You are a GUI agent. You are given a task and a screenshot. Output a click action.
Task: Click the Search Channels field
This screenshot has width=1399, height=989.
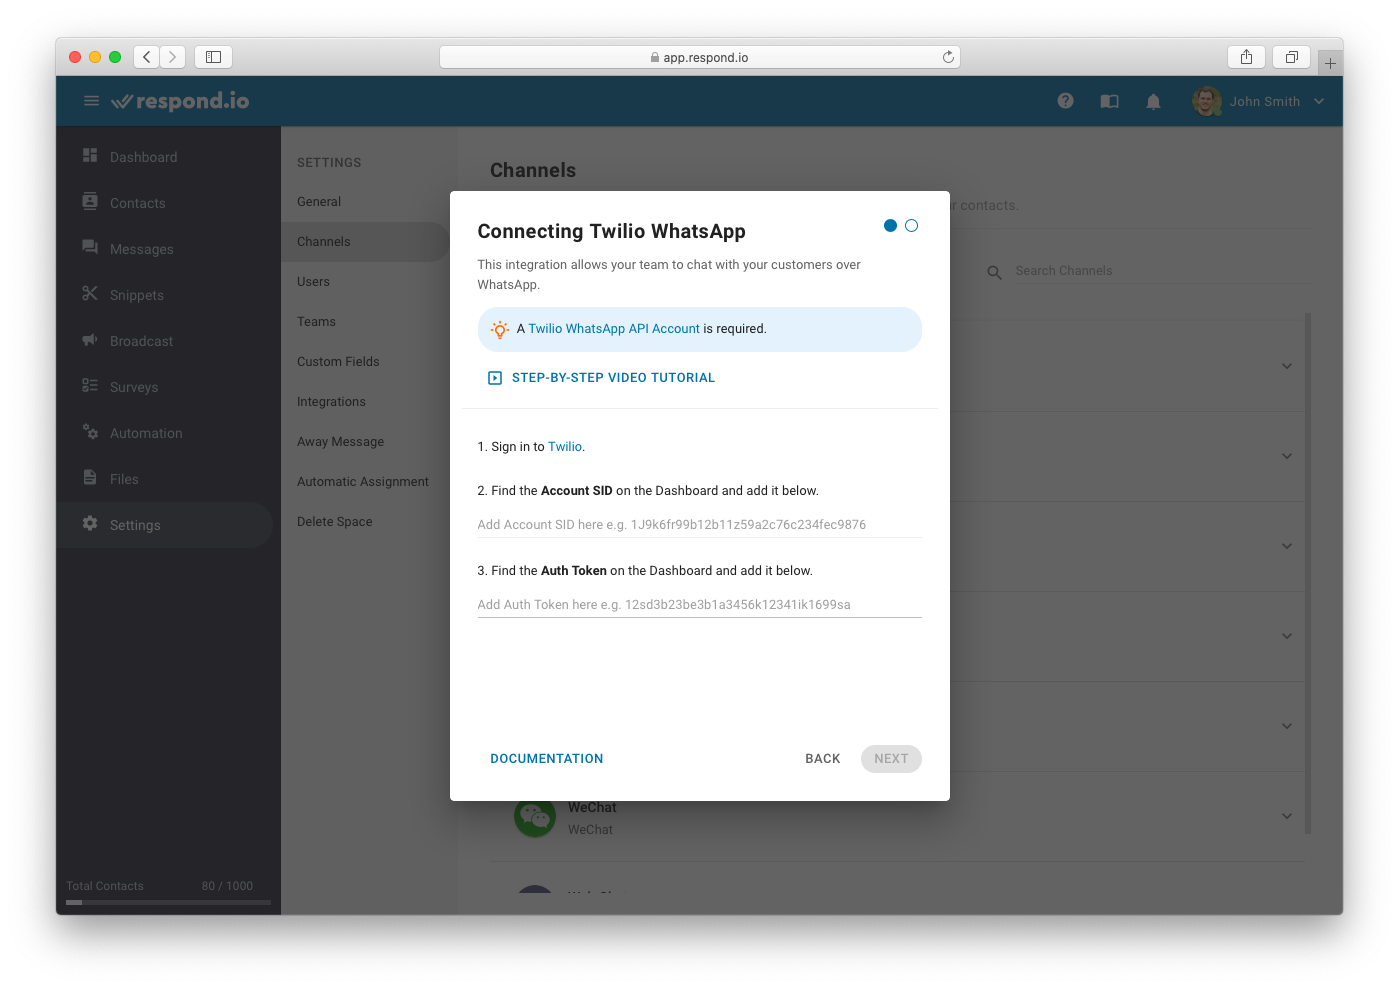click(1161, 271)
